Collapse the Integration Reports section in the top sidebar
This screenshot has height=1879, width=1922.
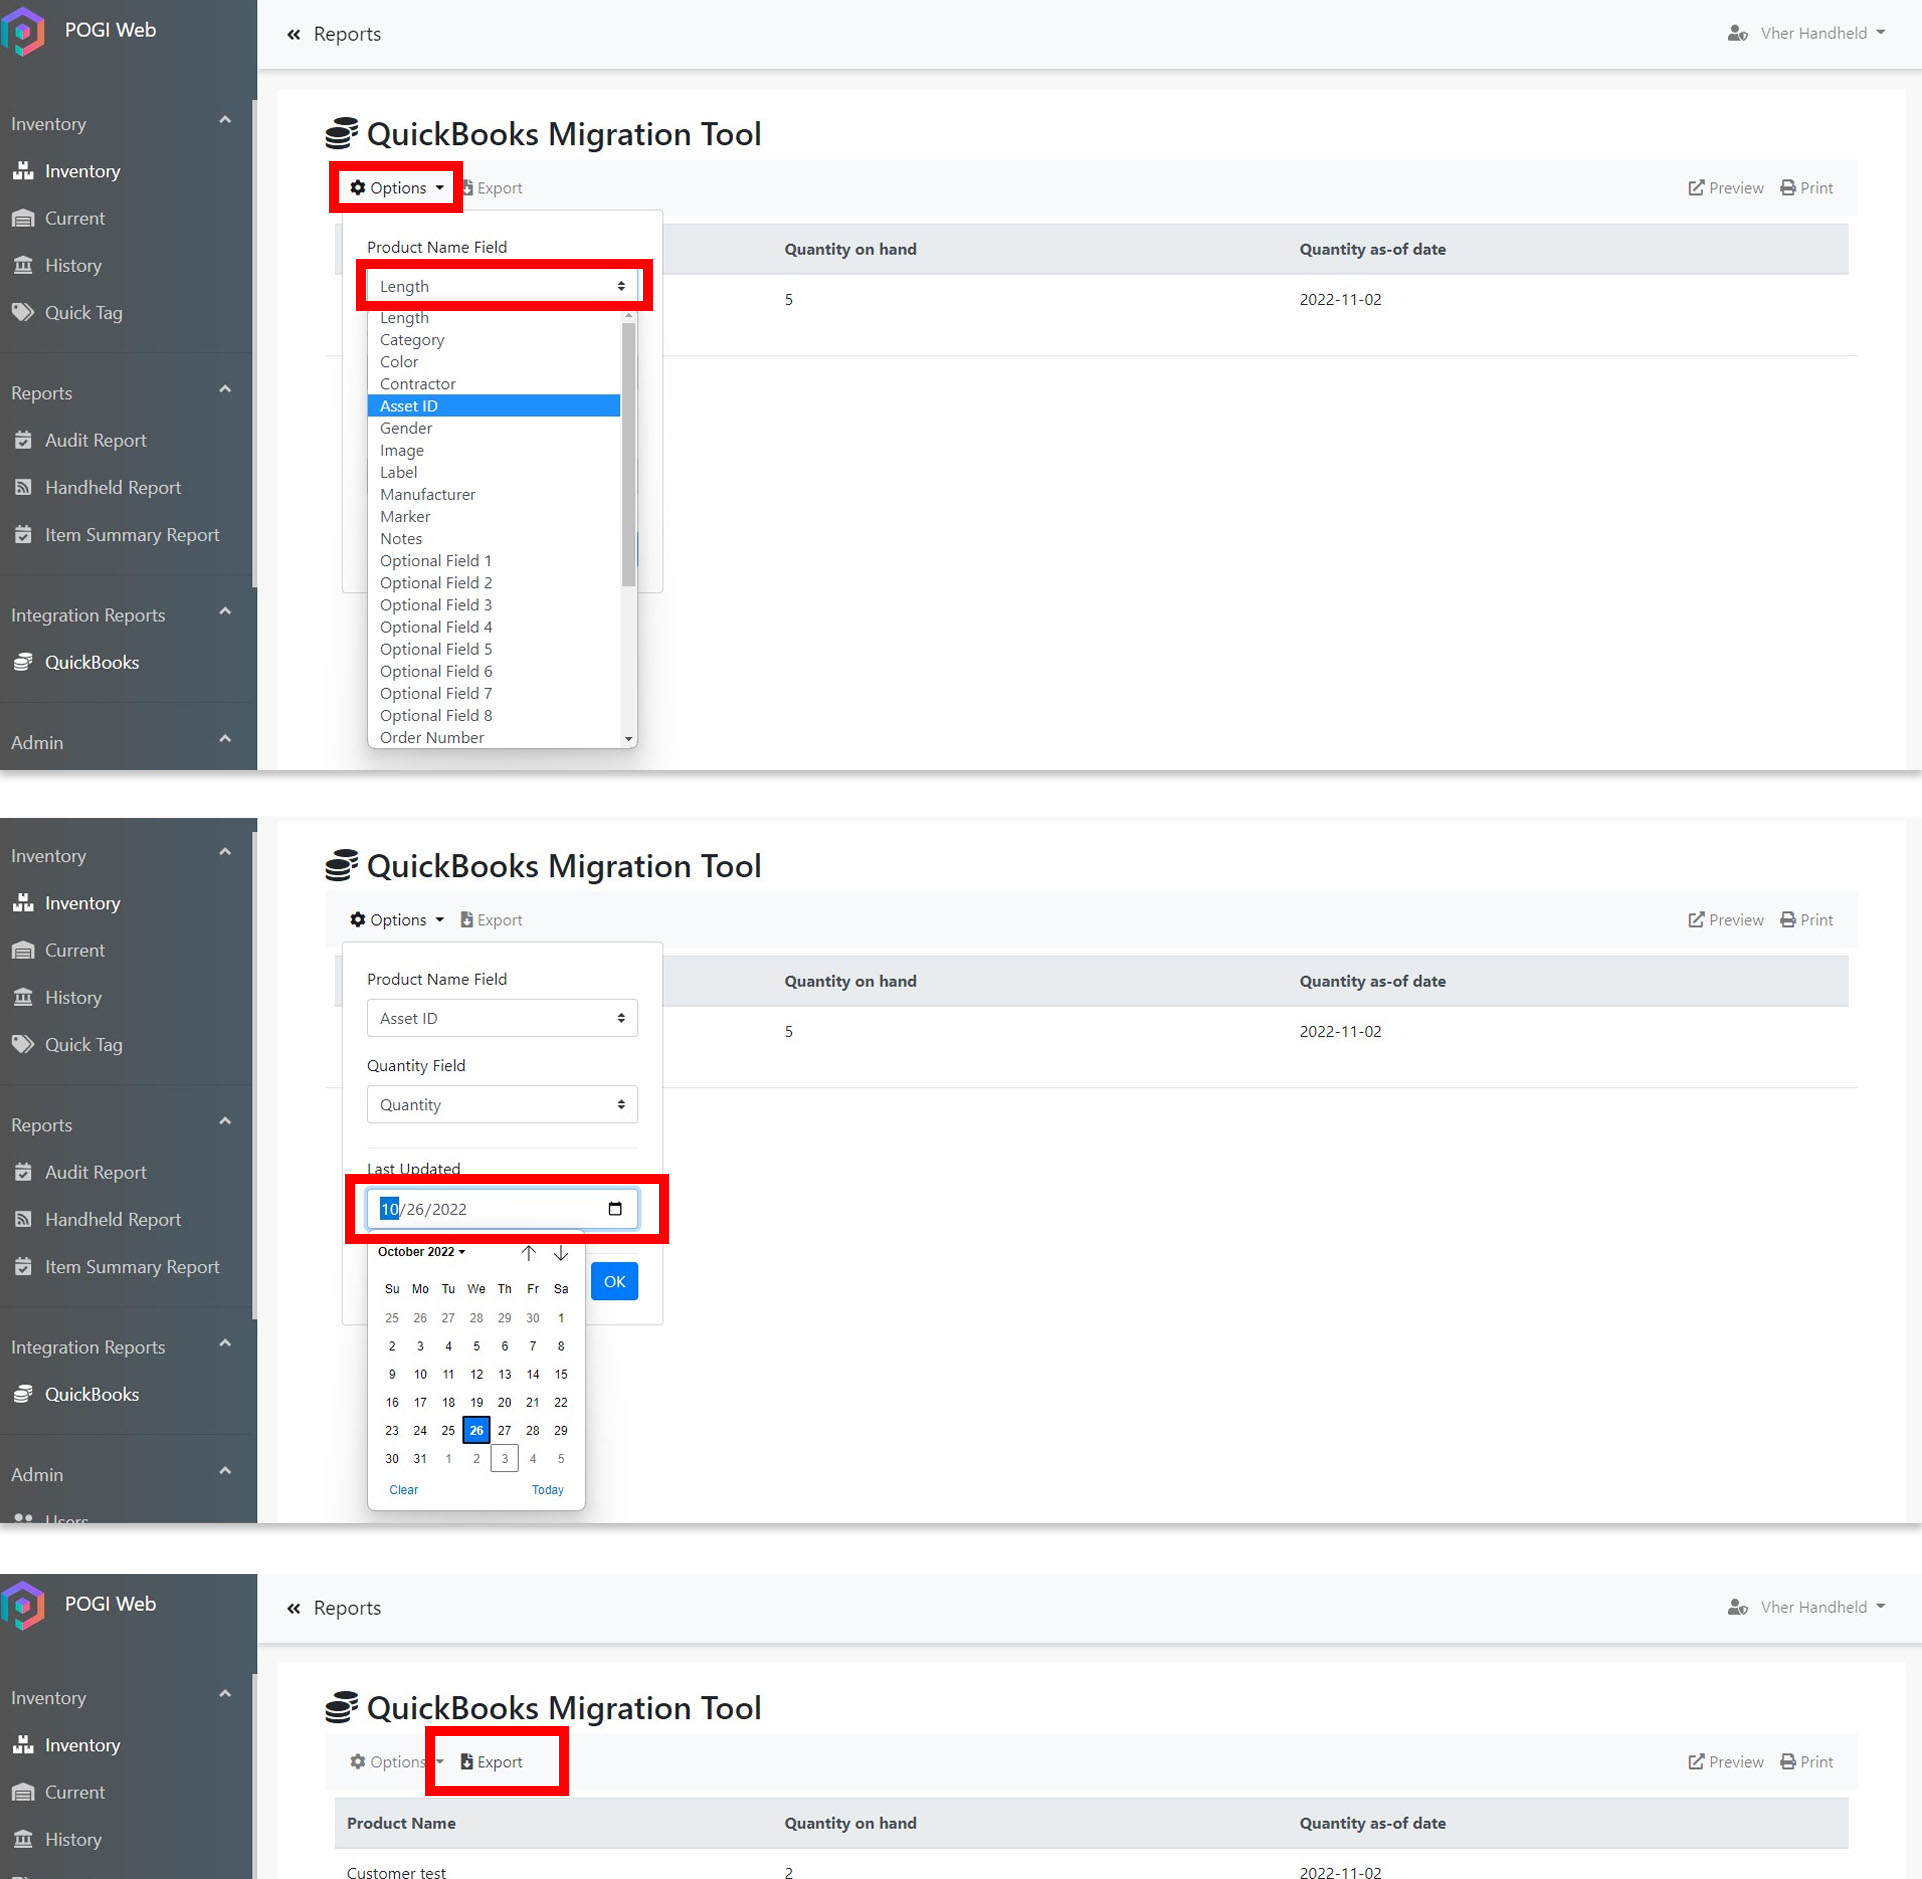pos(225,612)
